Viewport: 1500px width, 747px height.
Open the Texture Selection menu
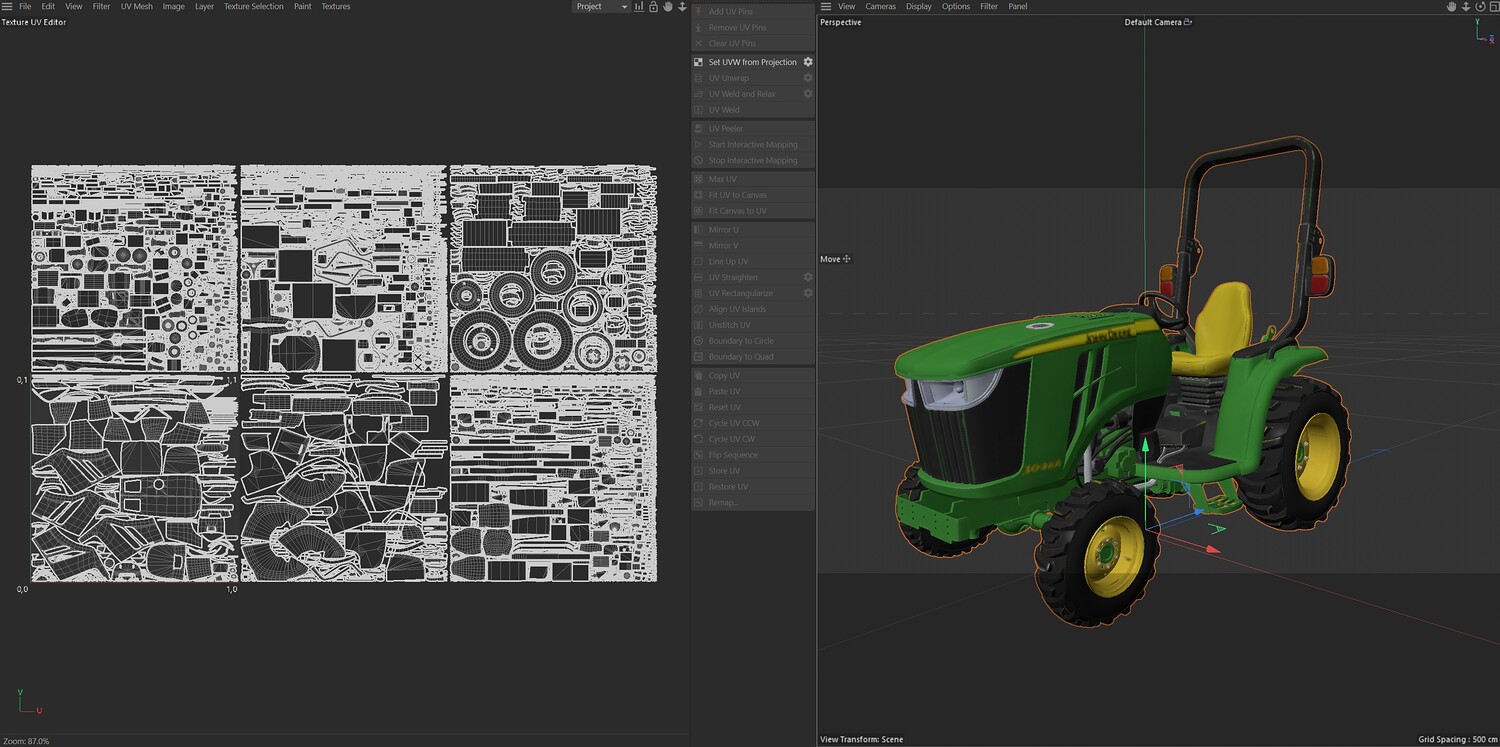tap(254, 6)
